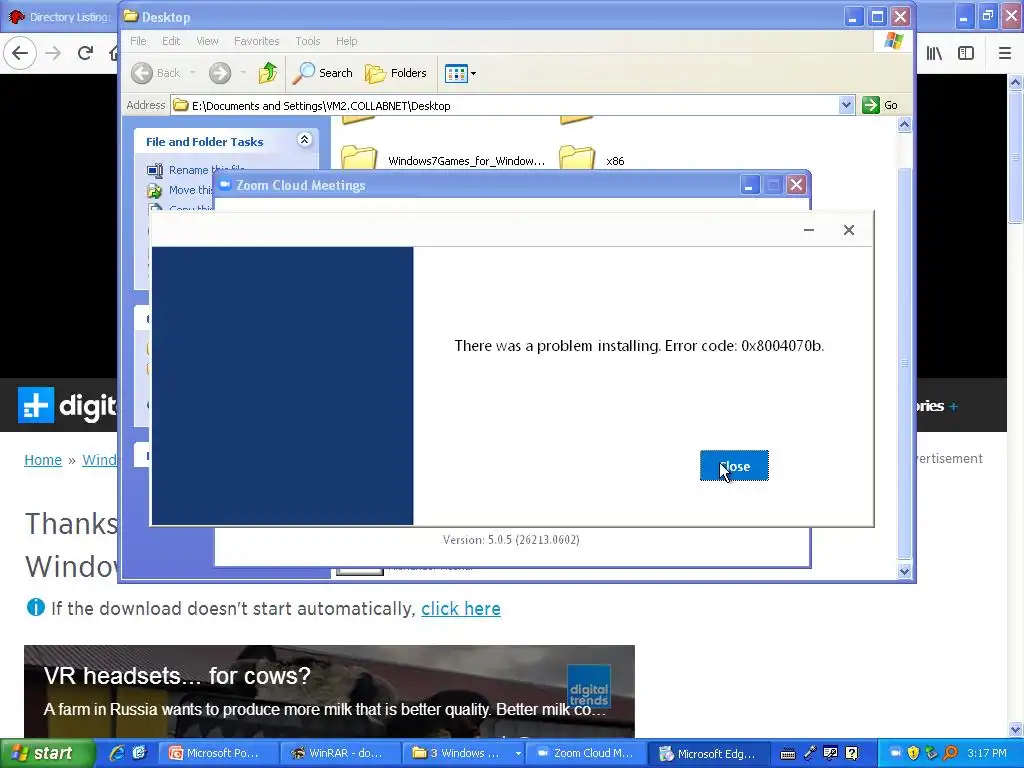
Task: Open the browser Library icon
Action: (934, 53)
